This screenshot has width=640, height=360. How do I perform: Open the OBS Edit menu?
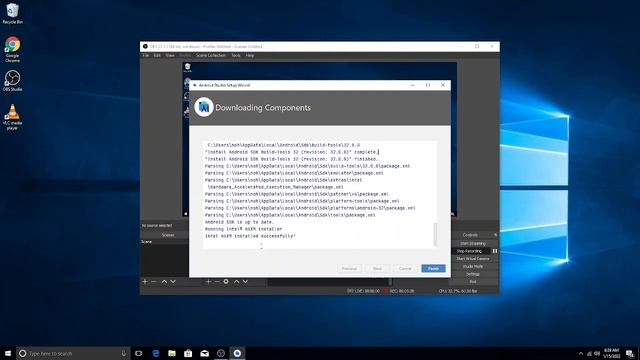(157, 56)
